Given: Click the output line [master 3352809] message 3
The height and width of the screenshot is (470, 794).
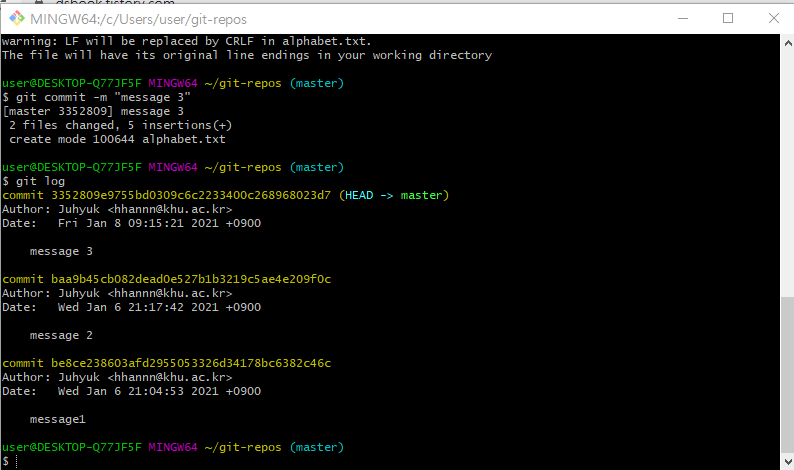Looking at the screenshot, I should coord(93,111).
